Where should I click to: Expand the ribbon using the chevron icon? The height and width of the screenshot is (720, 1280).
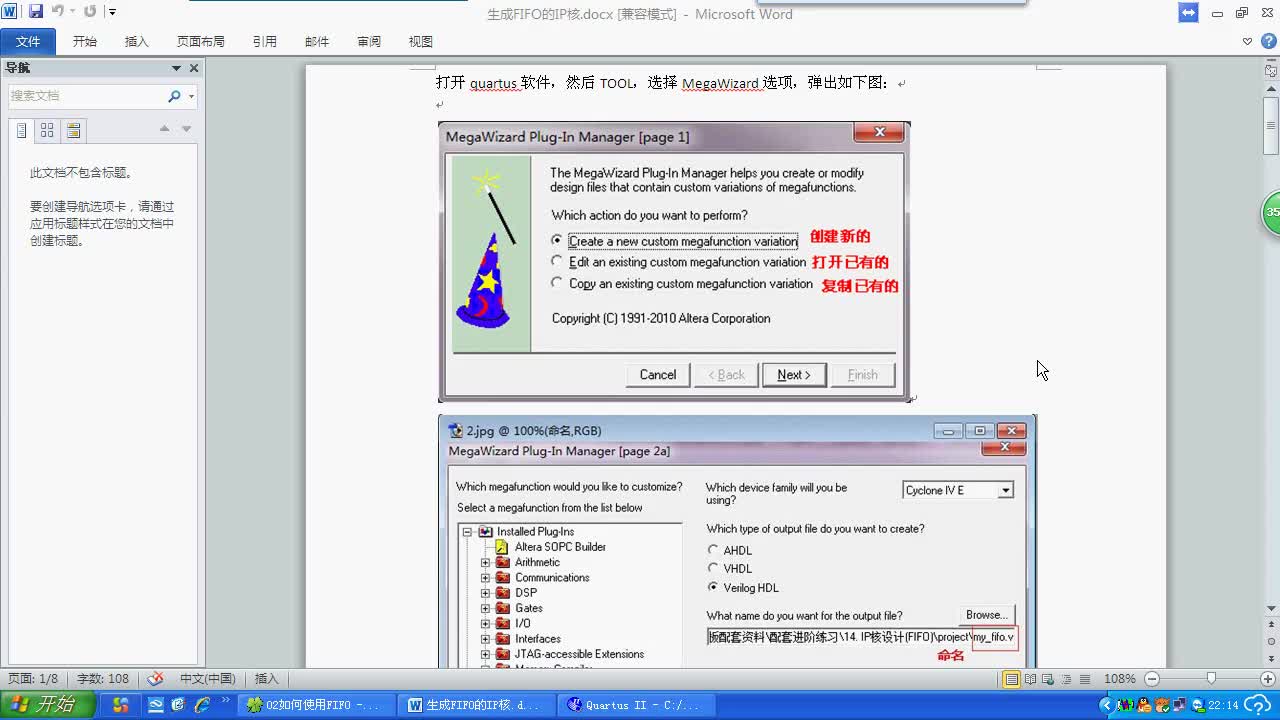pos(1247,42)
